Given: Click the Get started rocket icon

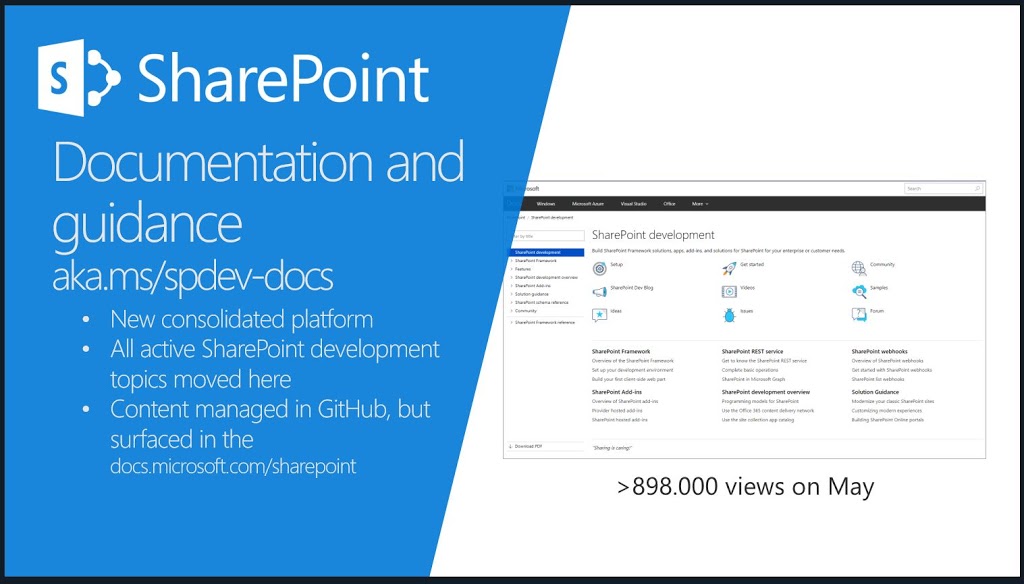Looking at the screenshot, I should click(729, 268).
